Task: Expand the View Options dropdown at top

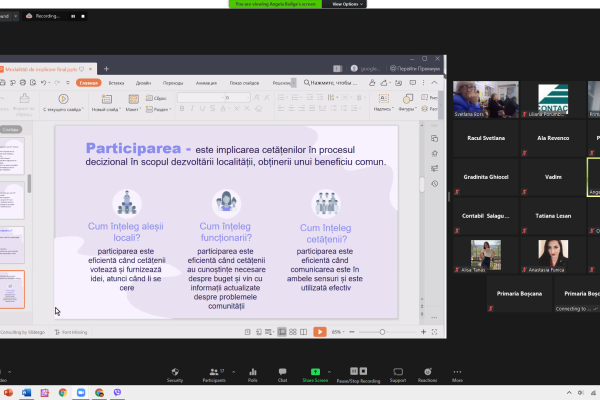Action: point(345,4)
